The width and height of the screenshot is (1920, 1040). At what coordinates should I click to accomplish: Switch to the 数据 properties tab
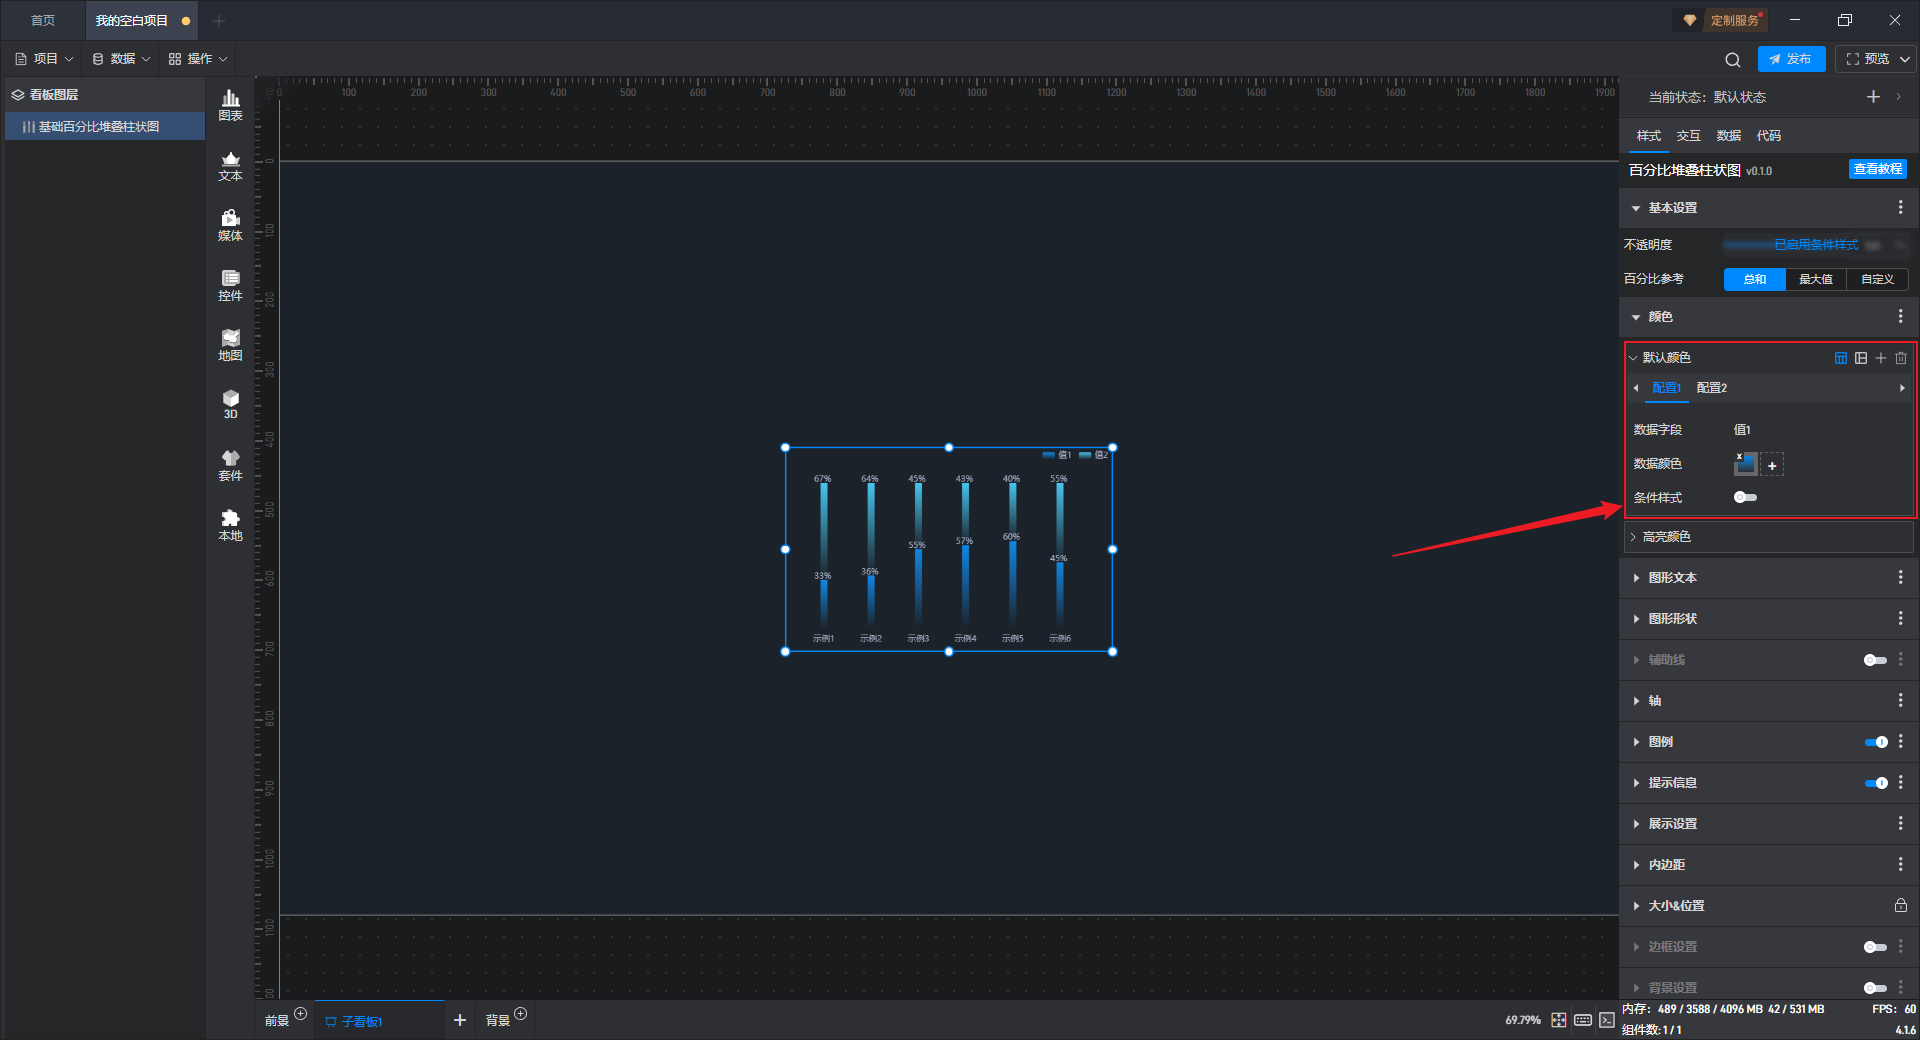(1729, 136)
